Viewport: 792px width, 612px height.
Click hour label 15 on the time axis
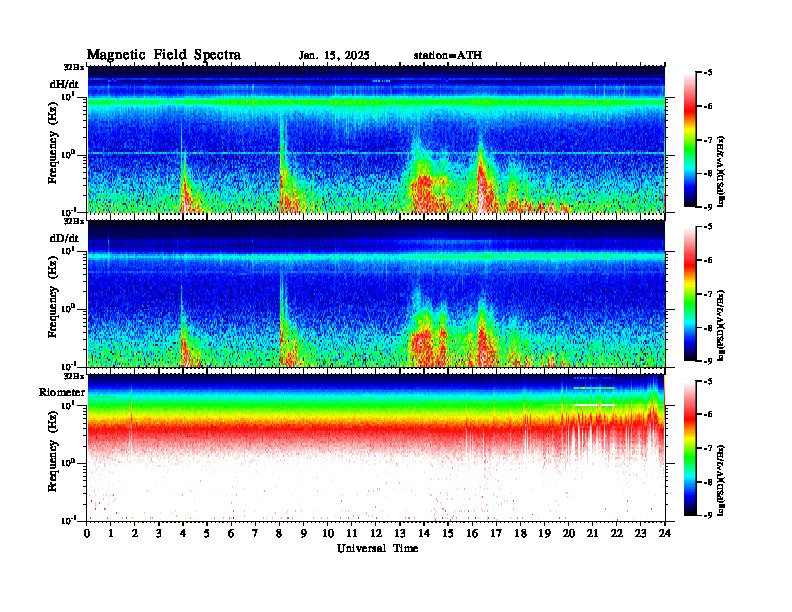coord(448,533)
